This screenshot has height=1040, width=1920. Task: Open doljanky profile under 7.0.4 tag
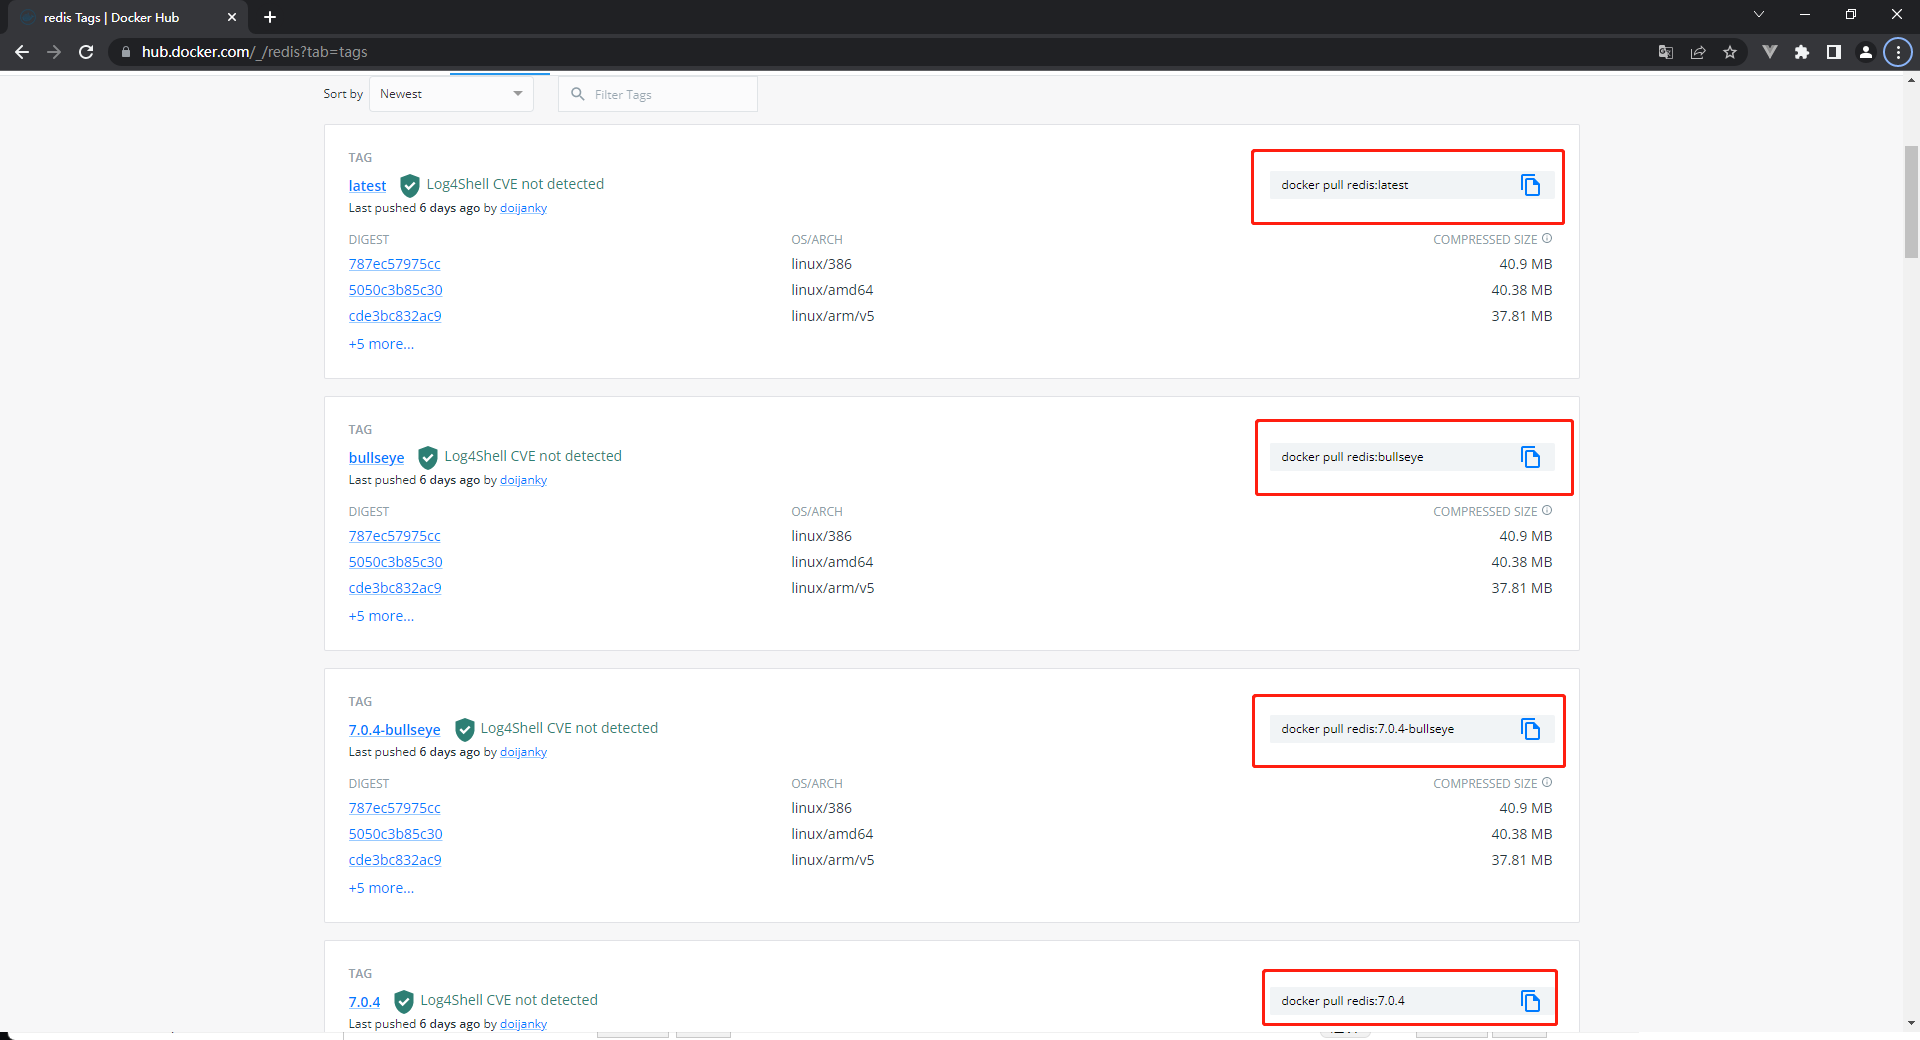click(x=523, y=1024)
